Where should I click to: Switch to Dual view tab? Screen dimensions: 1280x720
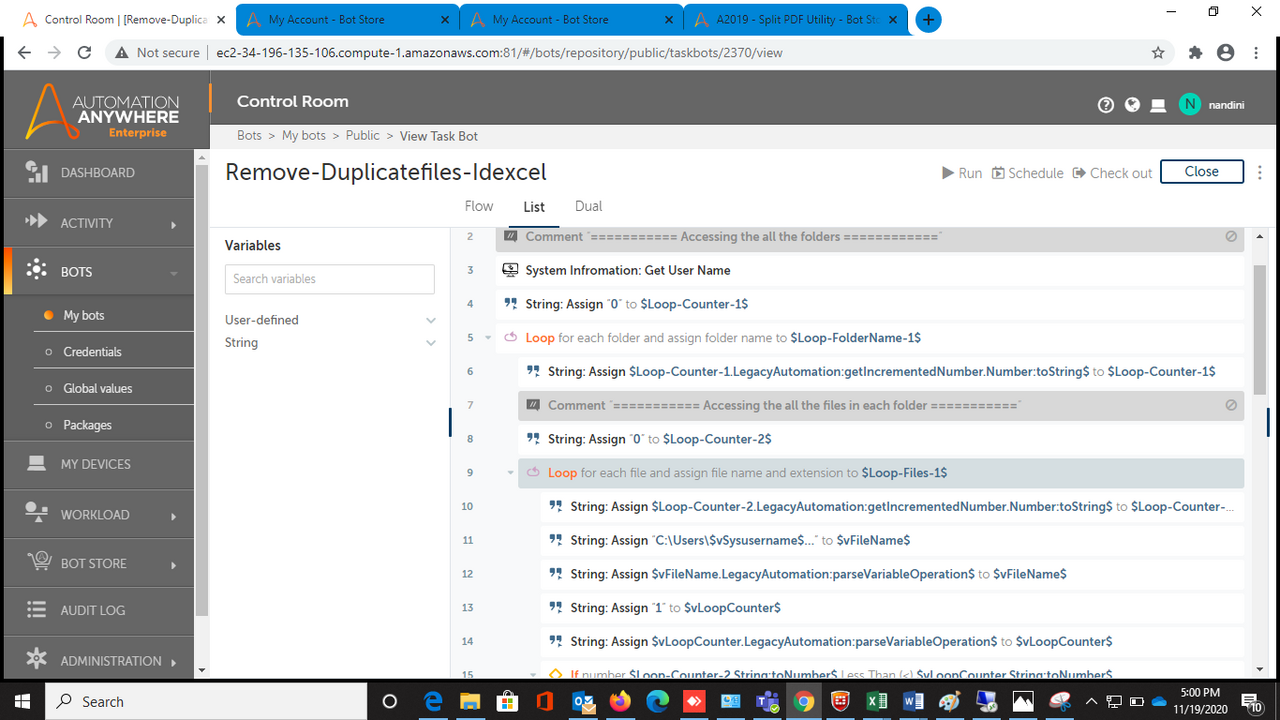tap(588, 206)
